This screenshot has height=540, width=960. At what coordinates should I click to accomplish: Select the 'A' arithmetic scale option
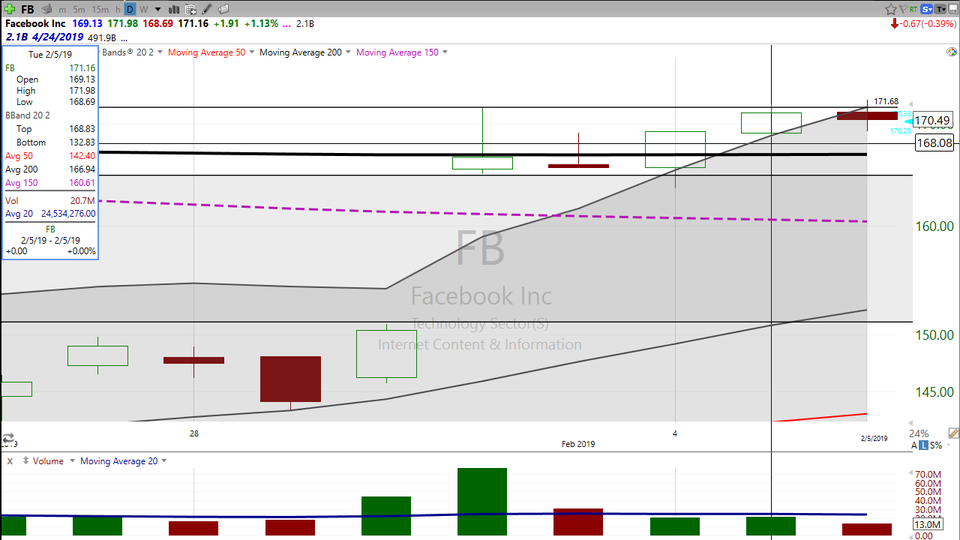914,446
